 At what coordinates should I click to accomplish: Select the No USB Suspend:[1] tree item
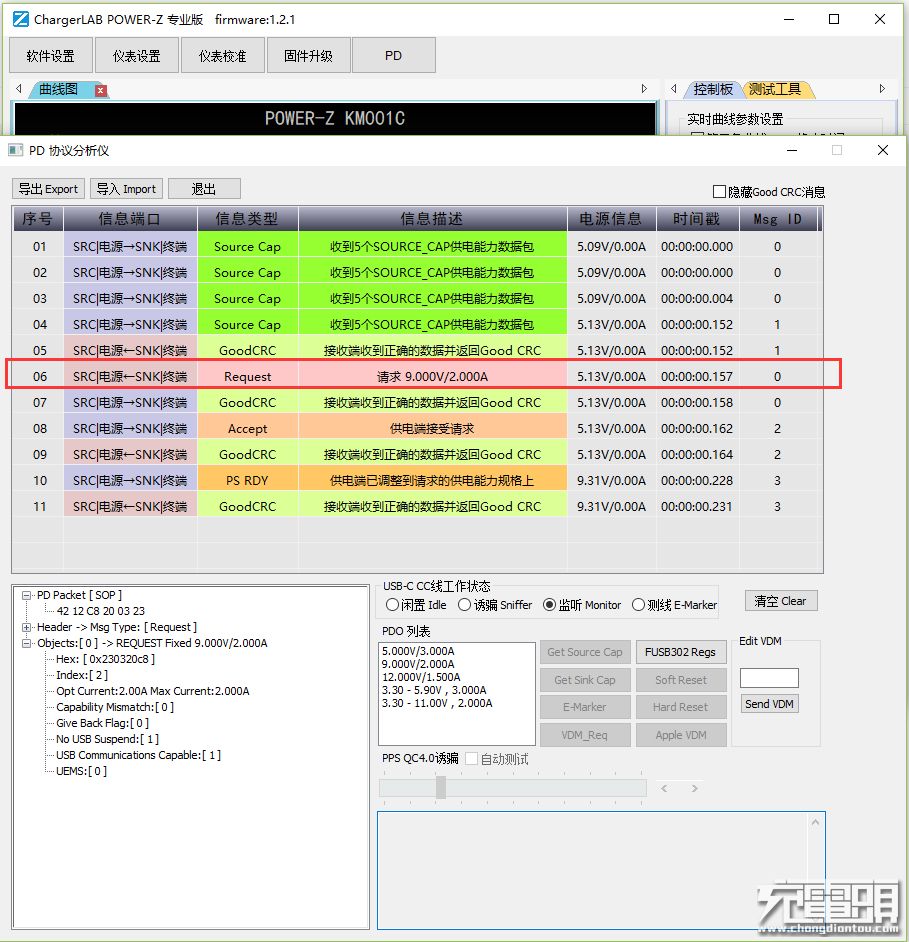(108, 739)
